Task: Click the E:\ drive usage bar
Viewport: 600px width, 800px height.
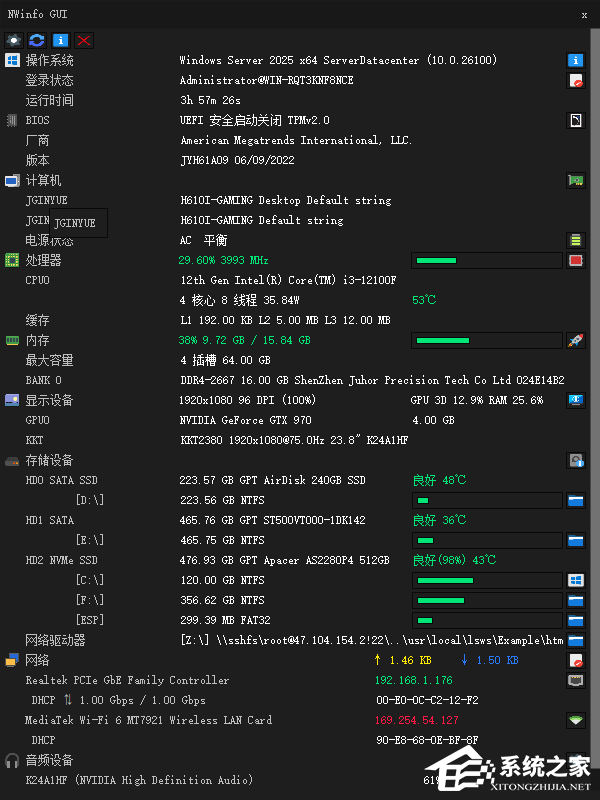Action: coord(487,540)
